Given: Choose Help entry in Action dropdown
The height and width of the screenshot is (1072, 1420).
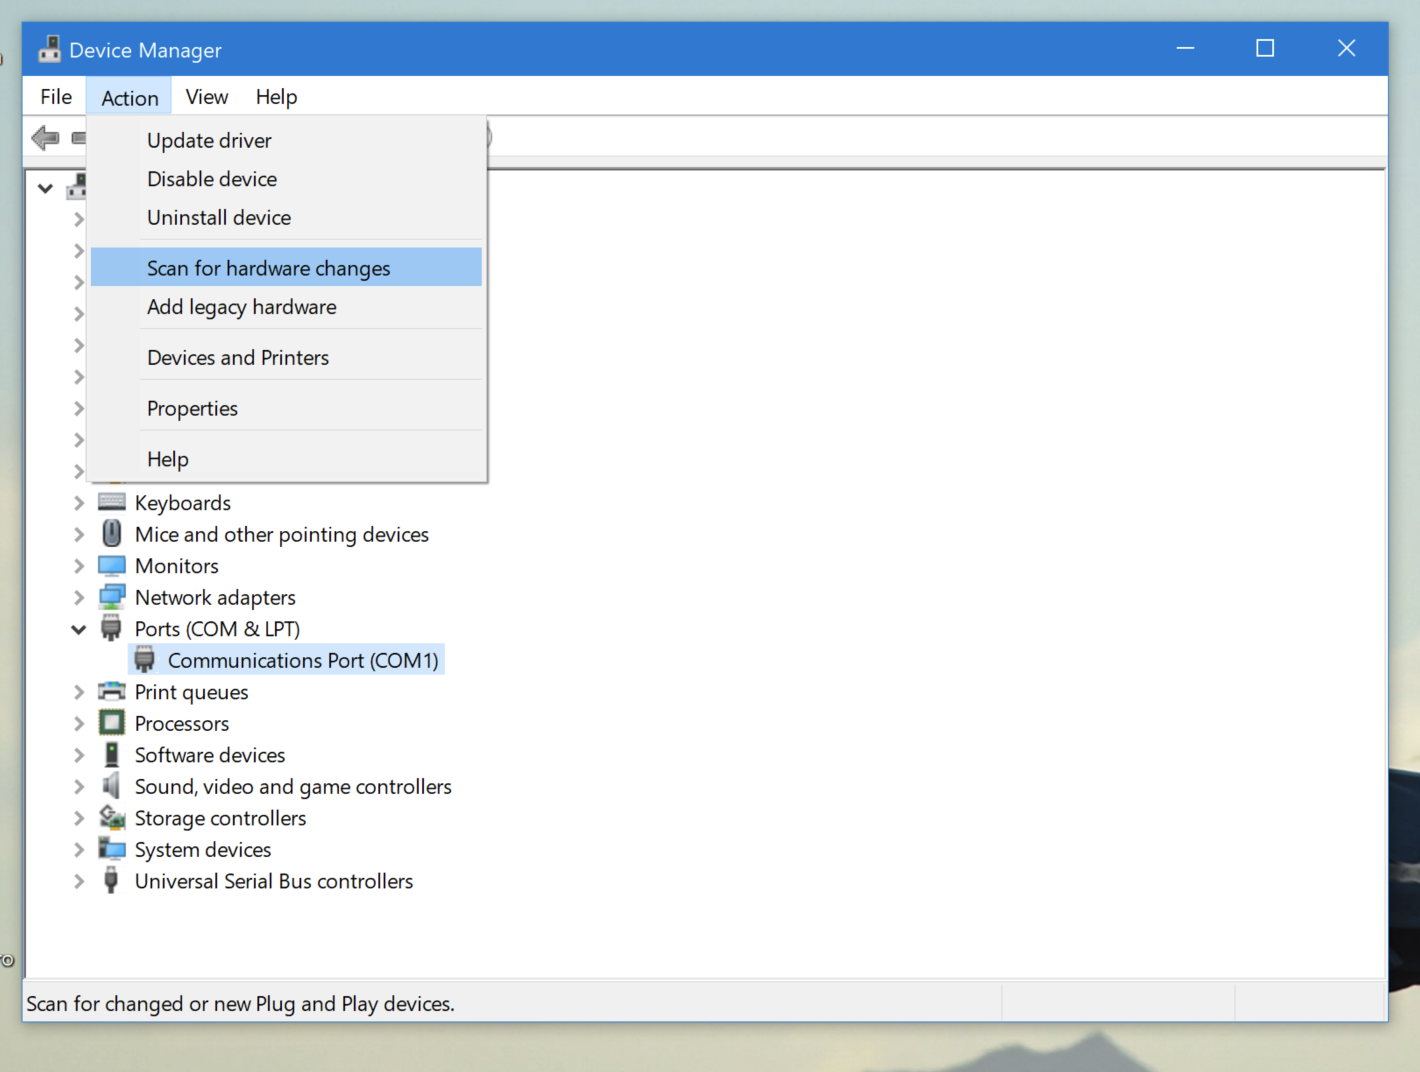Looking at the screenshot, I should pos(286,459).
